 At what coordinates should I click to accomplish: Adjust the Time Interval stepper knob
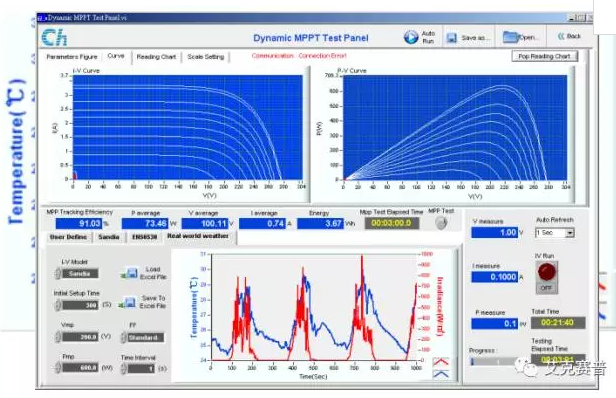pyautogui.click(x=124, y=369)
